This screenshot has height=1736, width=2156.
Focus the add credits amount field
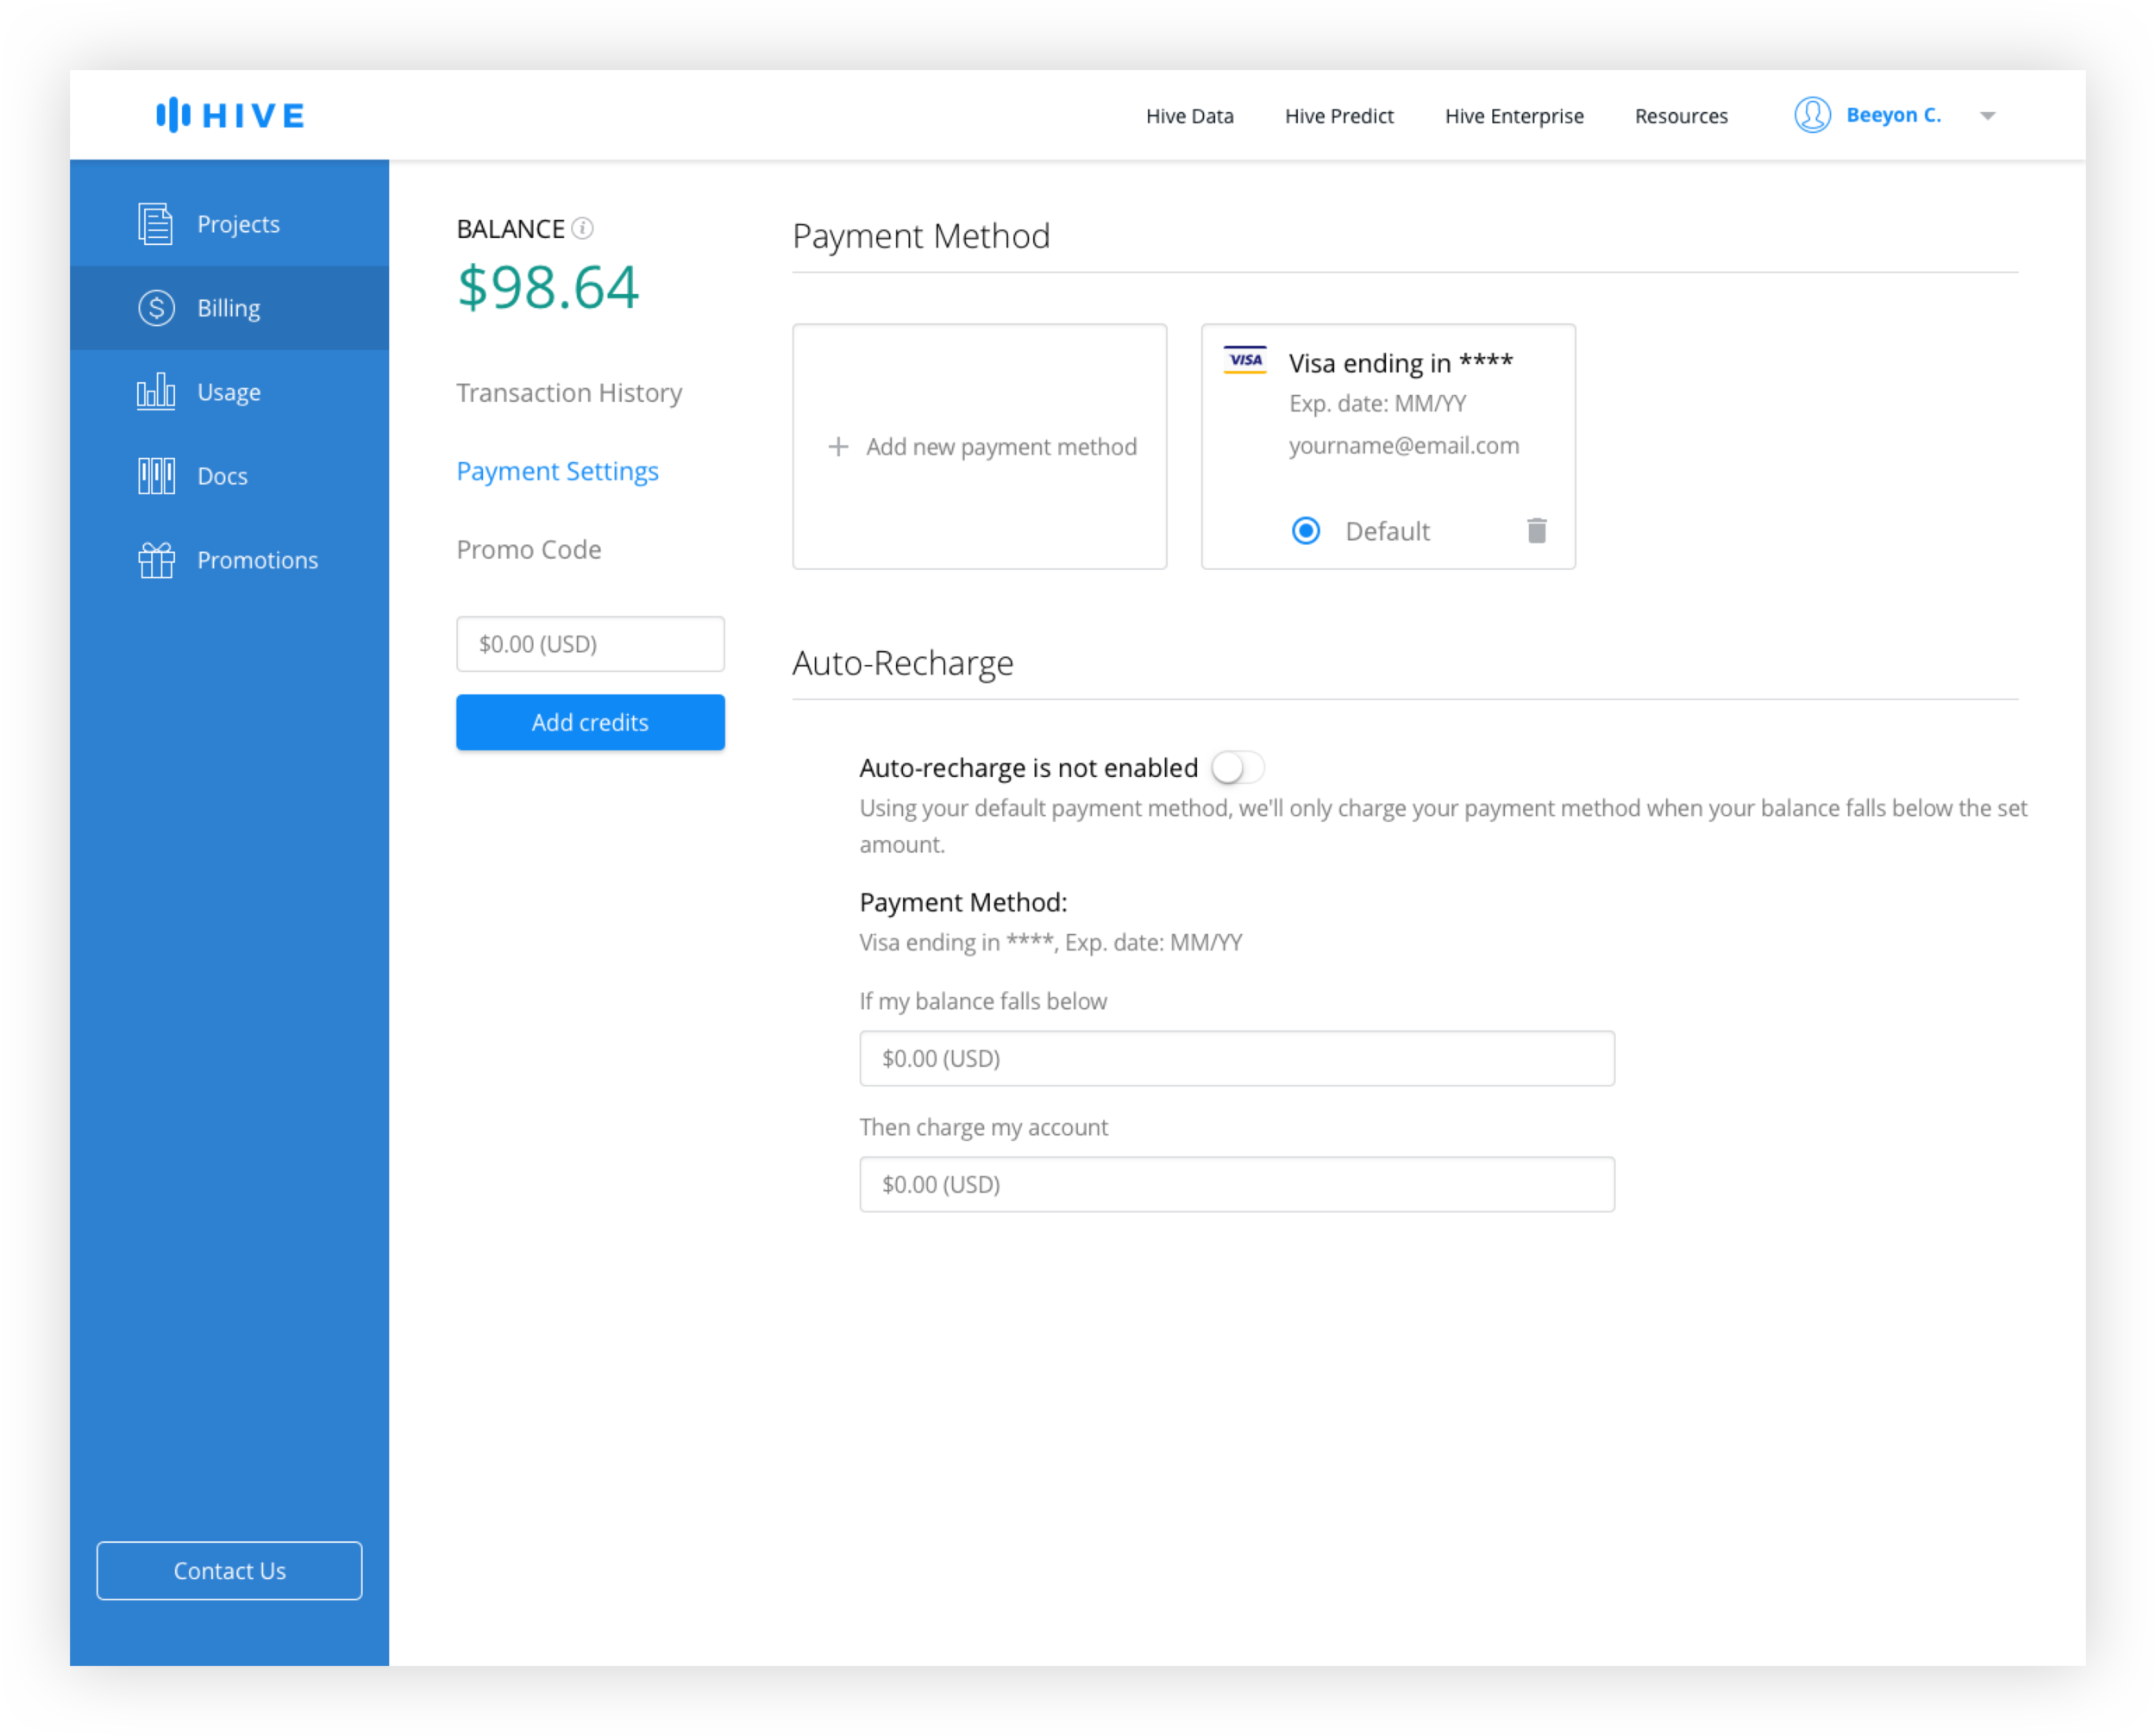click(590, 644)
